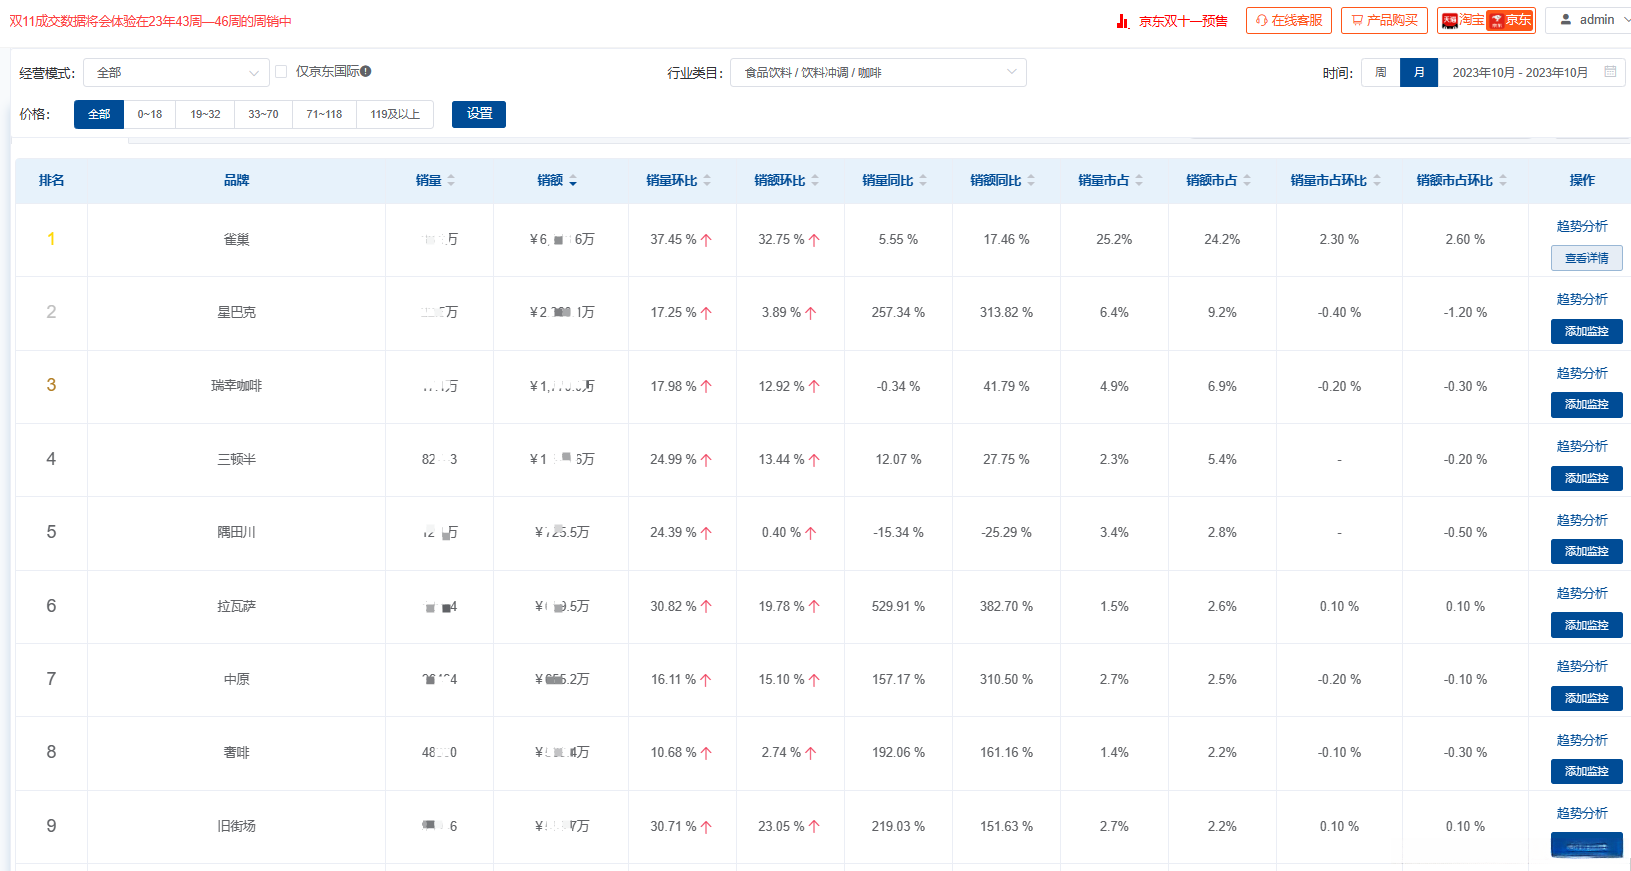Viewport: 1631px width, 871px height.
Task: Click the info icon beside 仅京东国际
Action: [366, 71]
